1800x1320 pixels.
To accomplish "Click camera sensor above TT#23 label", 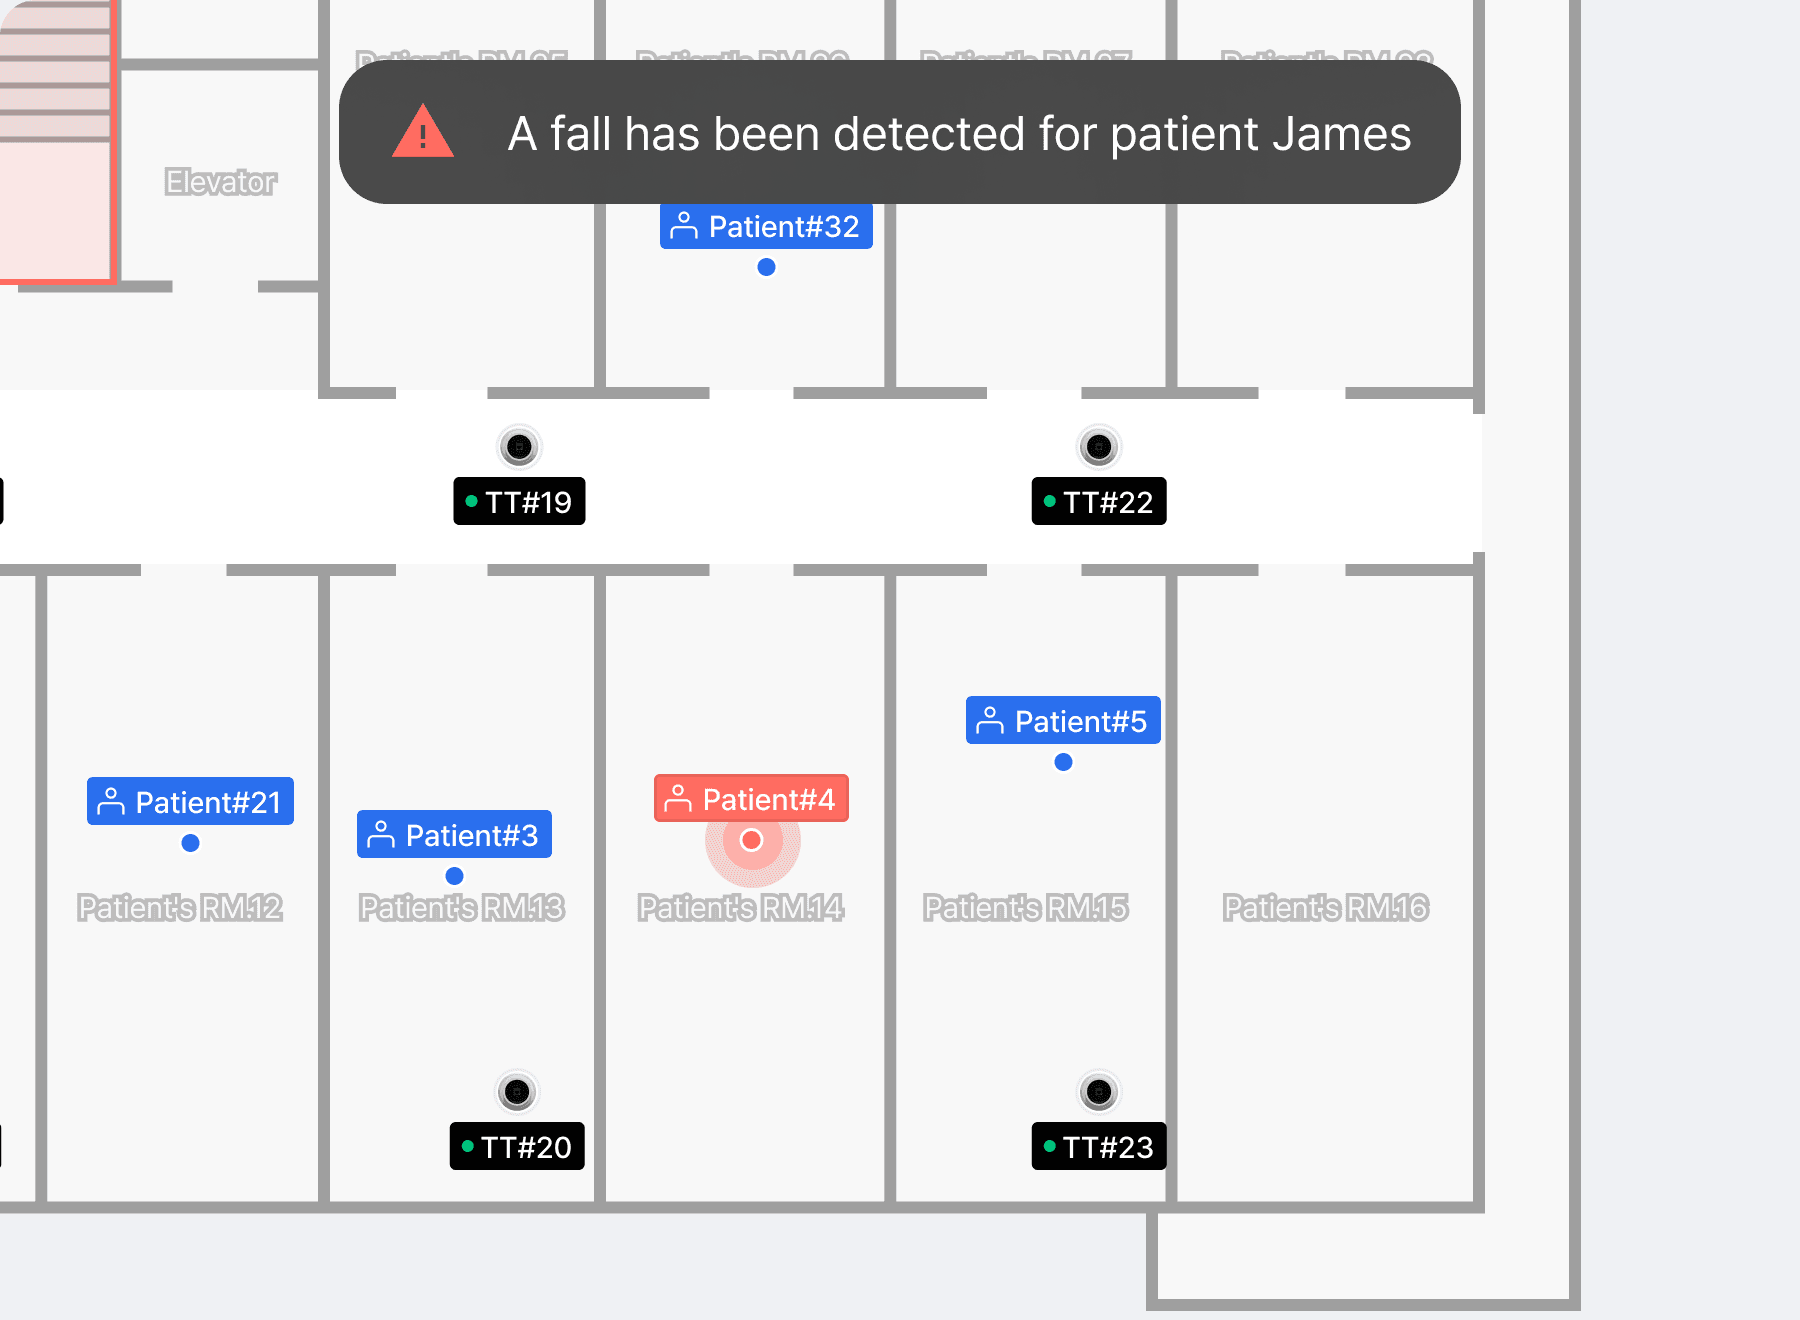I will (1099, 1092).
